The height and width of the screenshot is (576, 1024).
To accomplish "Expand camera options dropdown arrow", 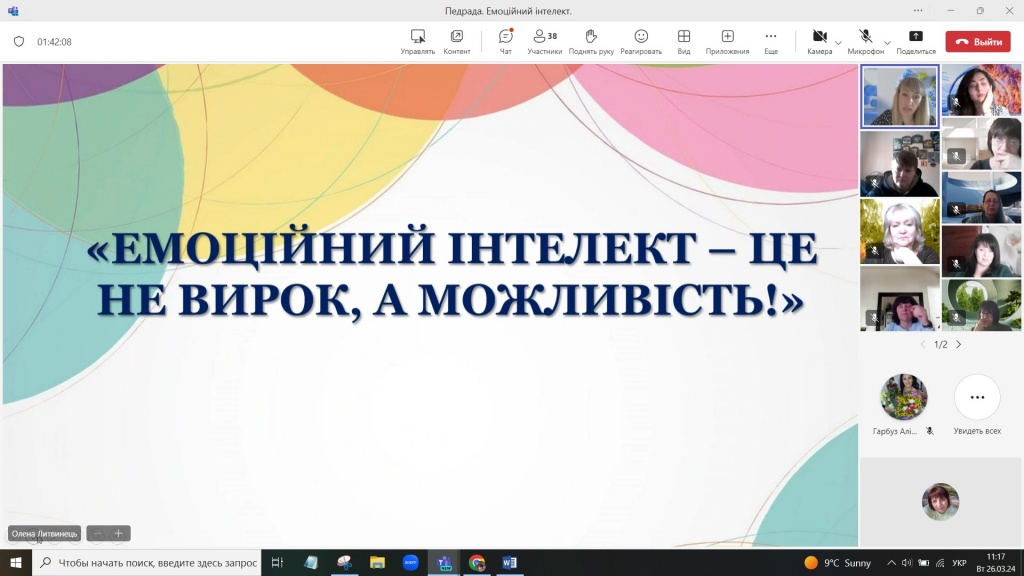I will (x=839, y=43).
